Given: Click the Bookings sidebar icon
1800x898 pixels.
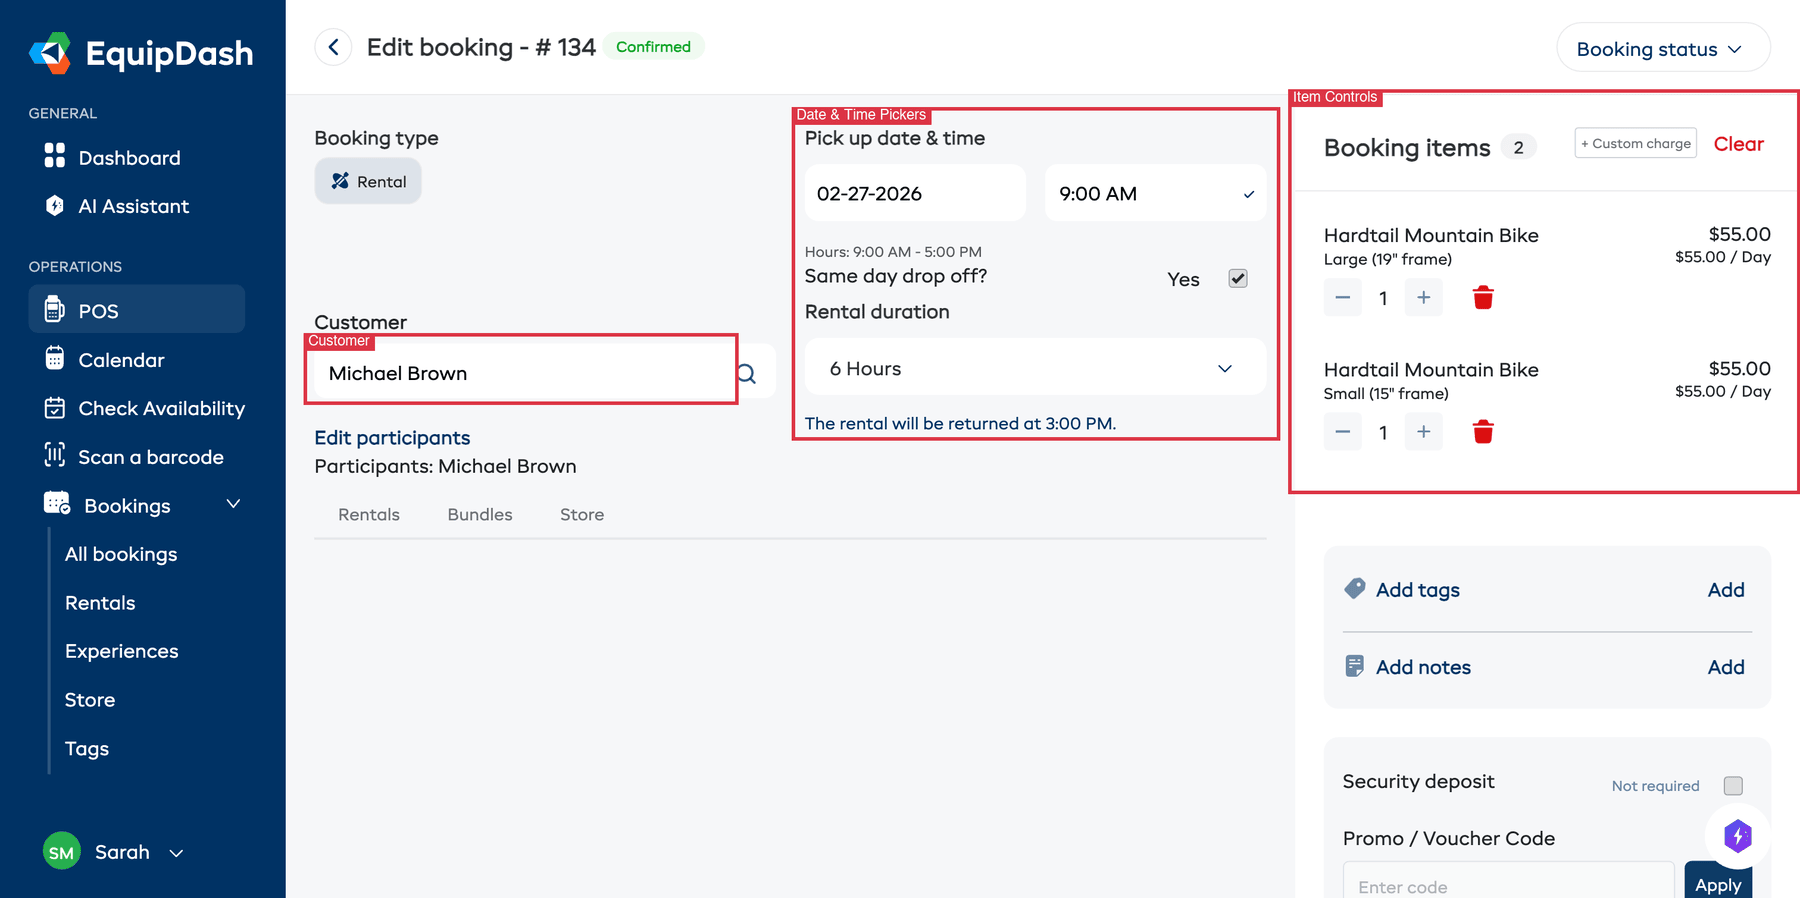Looking at the screenshot, I should (57, 504).
